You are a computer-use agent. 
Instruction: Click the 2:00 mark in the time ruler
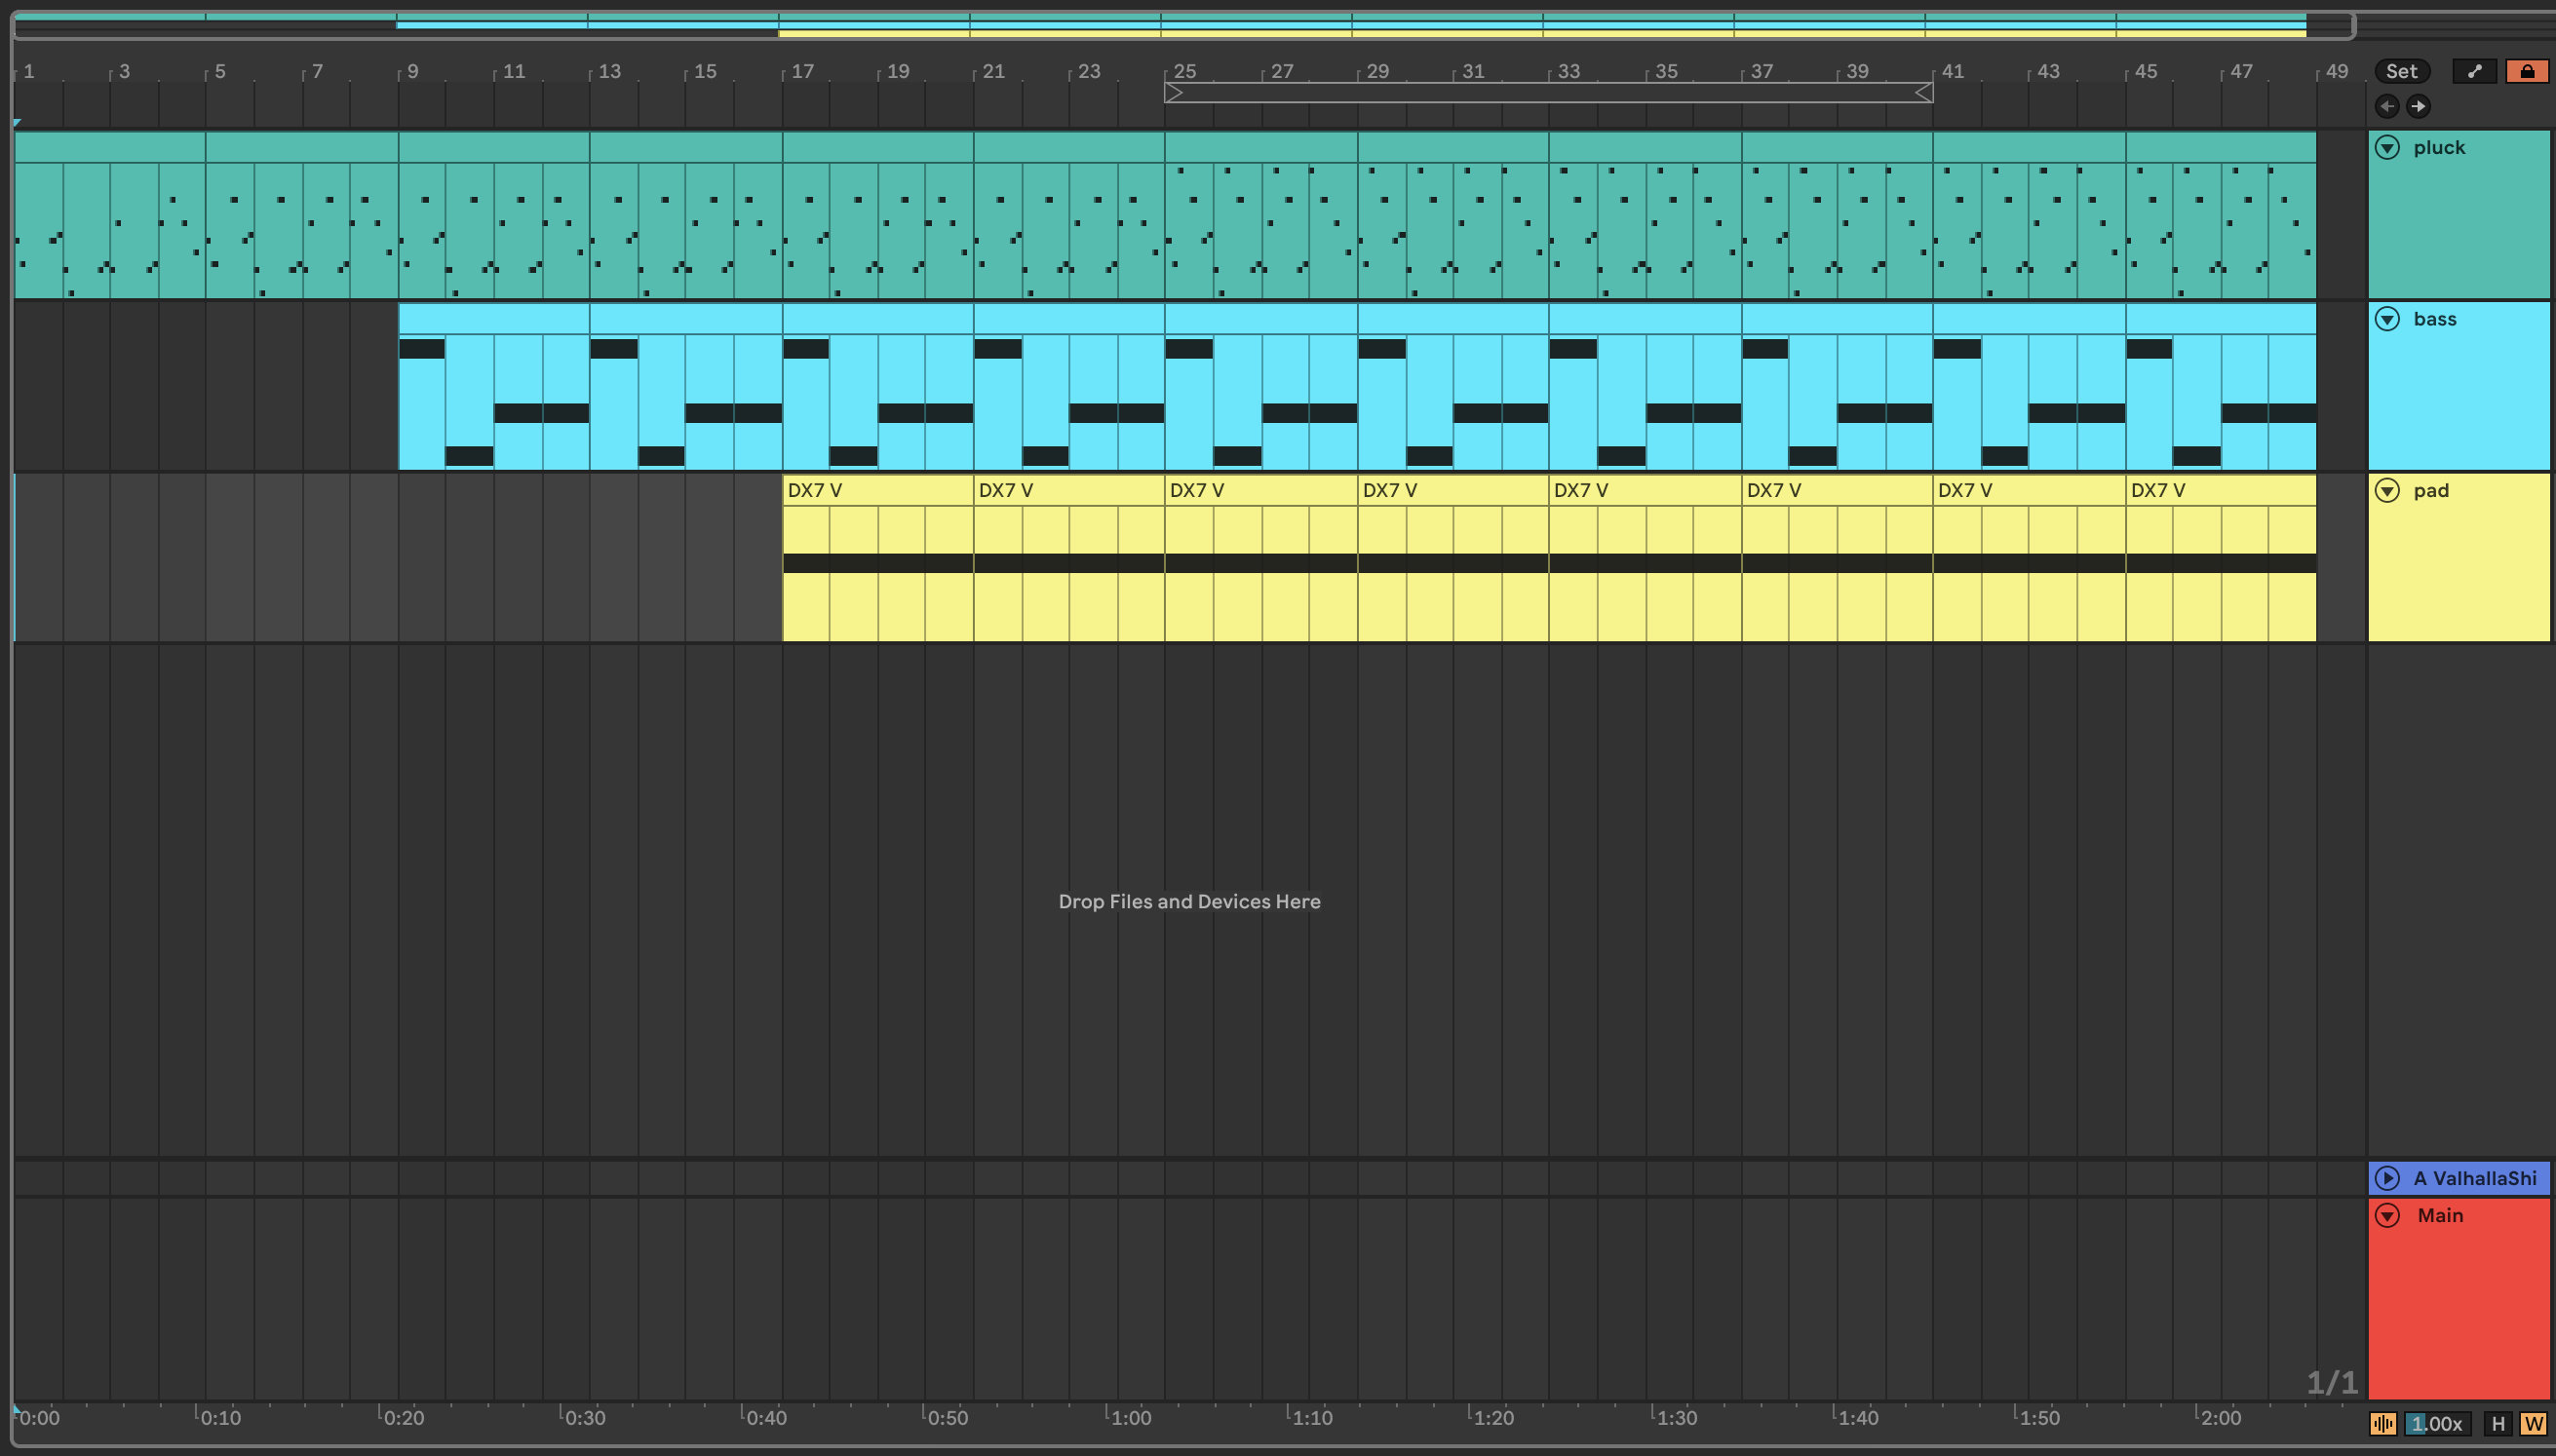pos(2220,1417)
